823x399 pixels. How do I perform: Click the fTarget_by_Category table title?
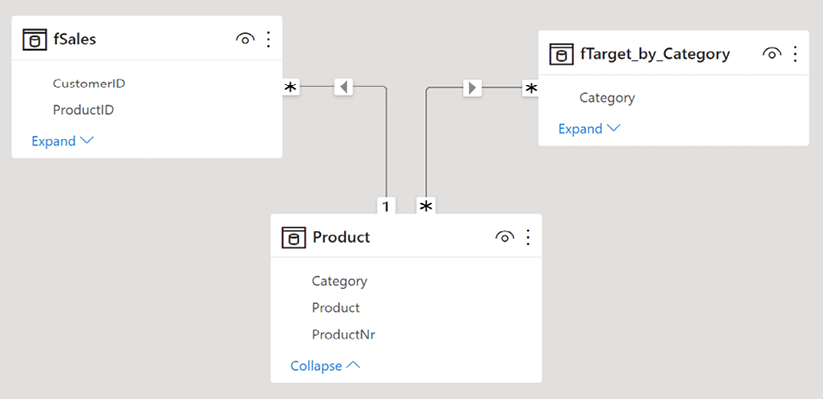tap(655, 54)
